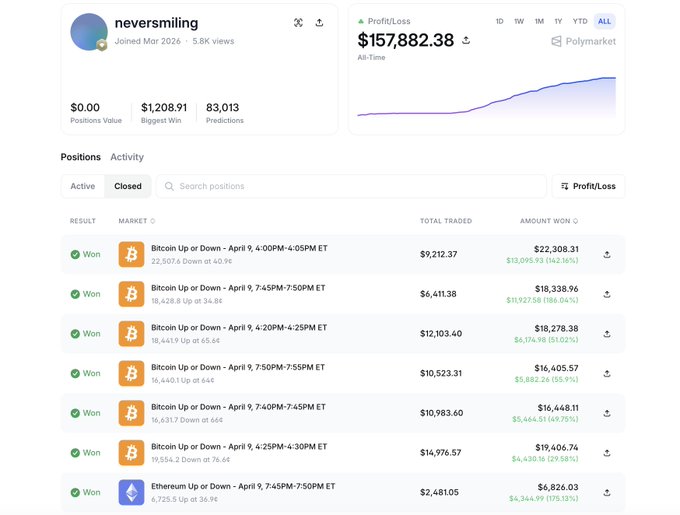Click the verified badge on the avatar
The height and width of the screenshot is (515, 680).
tap(102, 45)
